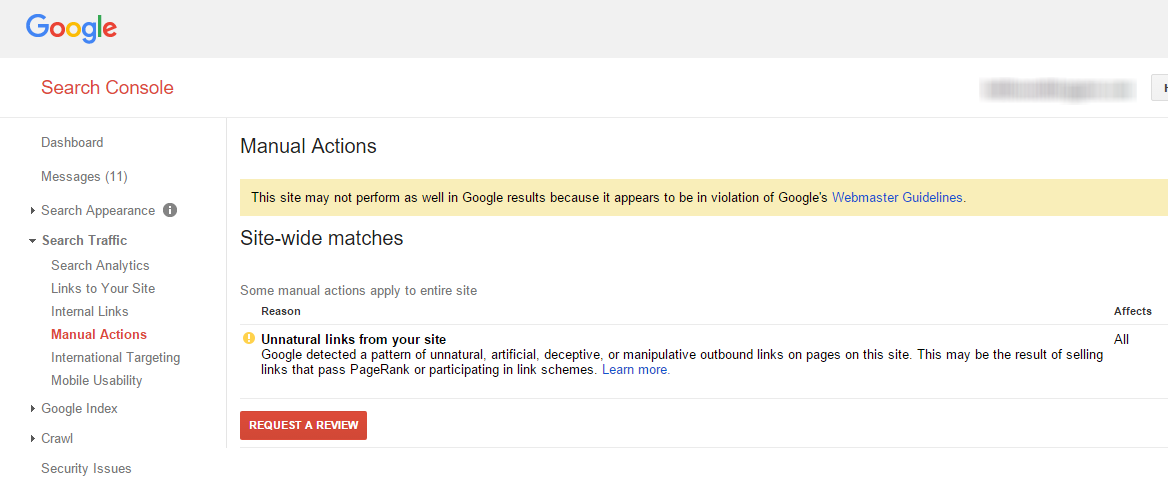Click the blurred site name selector
The image size is (1168, 491).
click(1059, 89)
